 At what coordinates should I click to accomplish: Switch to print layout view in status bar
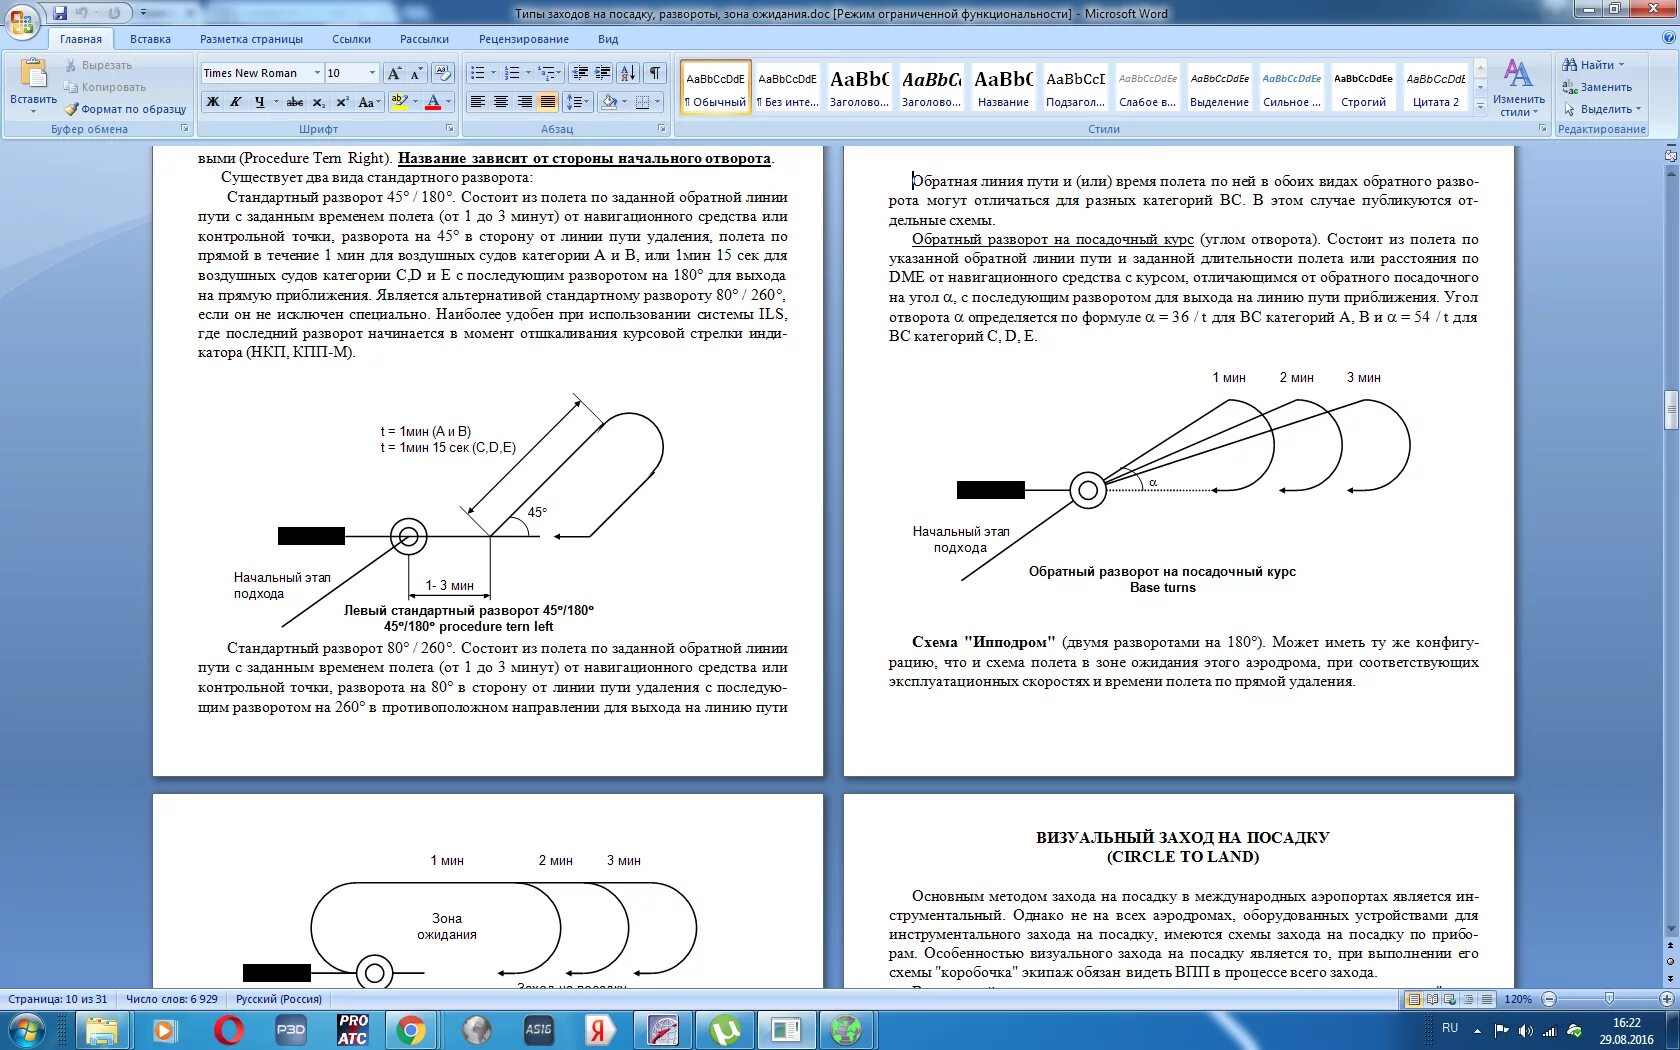[1414, 999]
